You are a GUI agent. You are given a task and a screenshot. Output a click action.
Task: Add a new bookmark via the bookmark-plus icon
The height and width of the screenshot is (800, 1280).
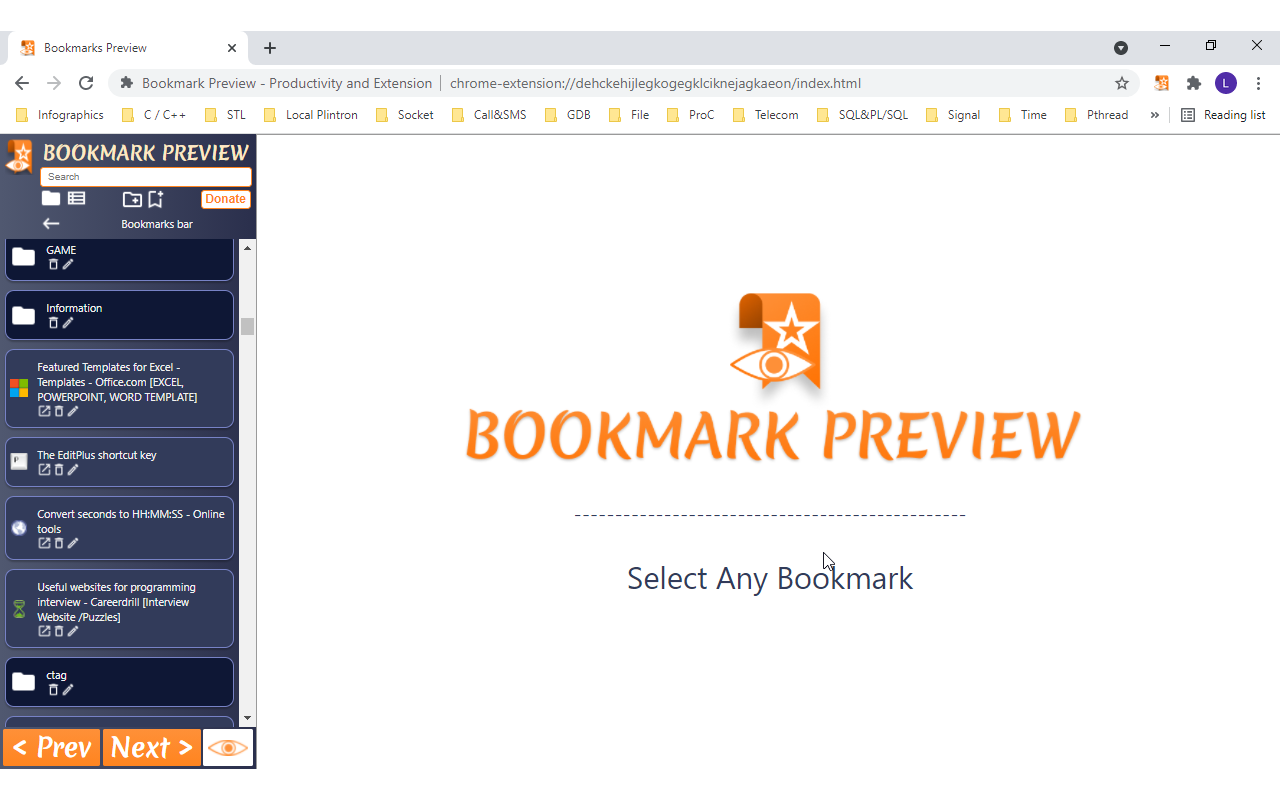[x=155, y=198]
